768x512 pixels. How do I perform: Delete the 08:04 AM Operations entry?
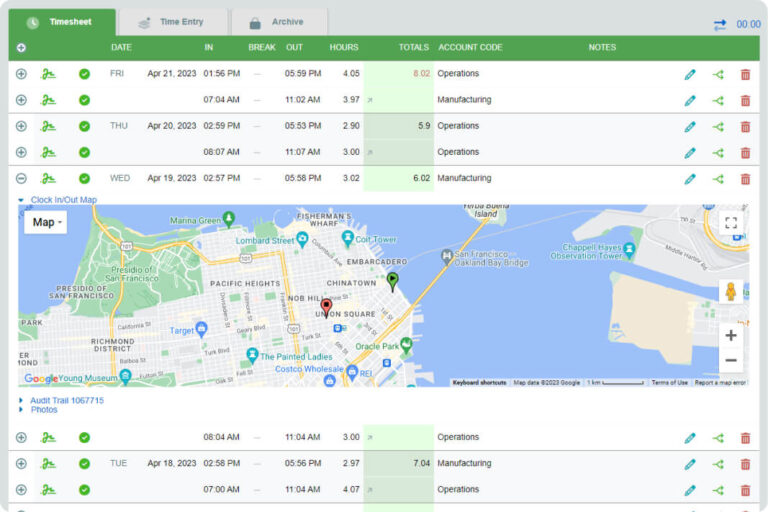click(x=745, y=438)
